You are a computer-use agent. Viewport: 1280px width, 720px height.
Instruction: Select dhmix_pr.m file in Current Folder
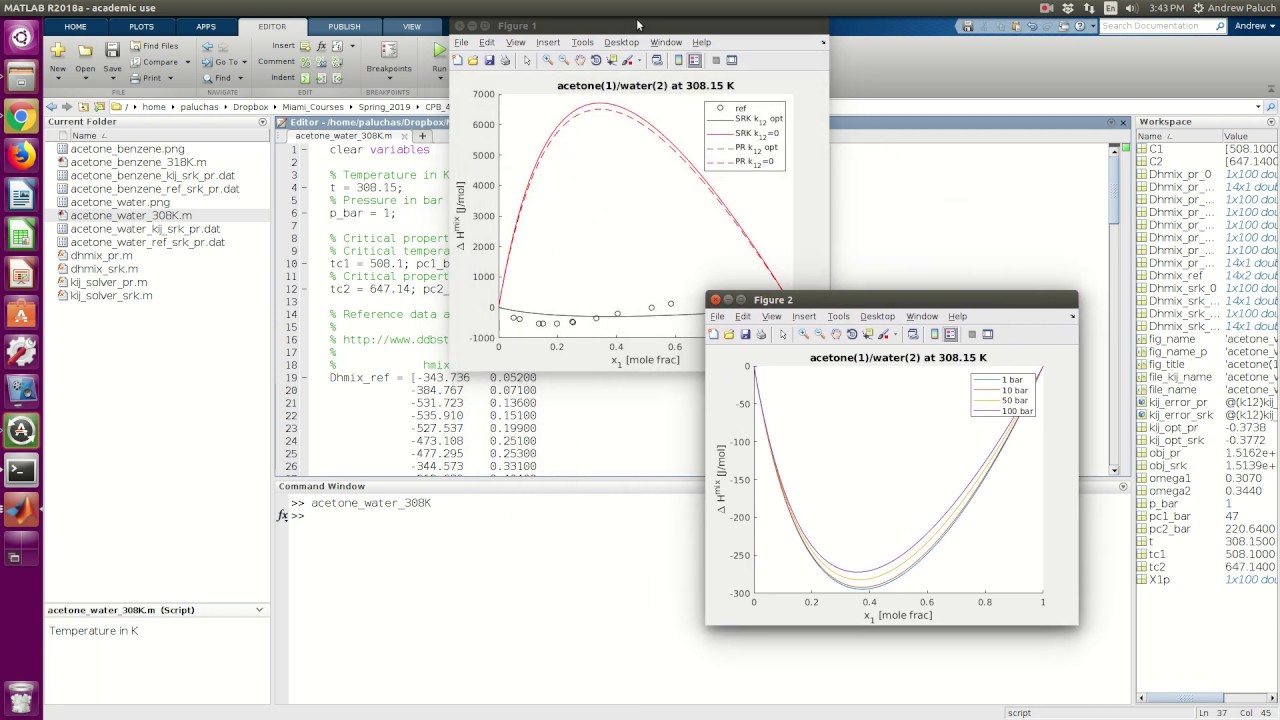tap(102, 256)
